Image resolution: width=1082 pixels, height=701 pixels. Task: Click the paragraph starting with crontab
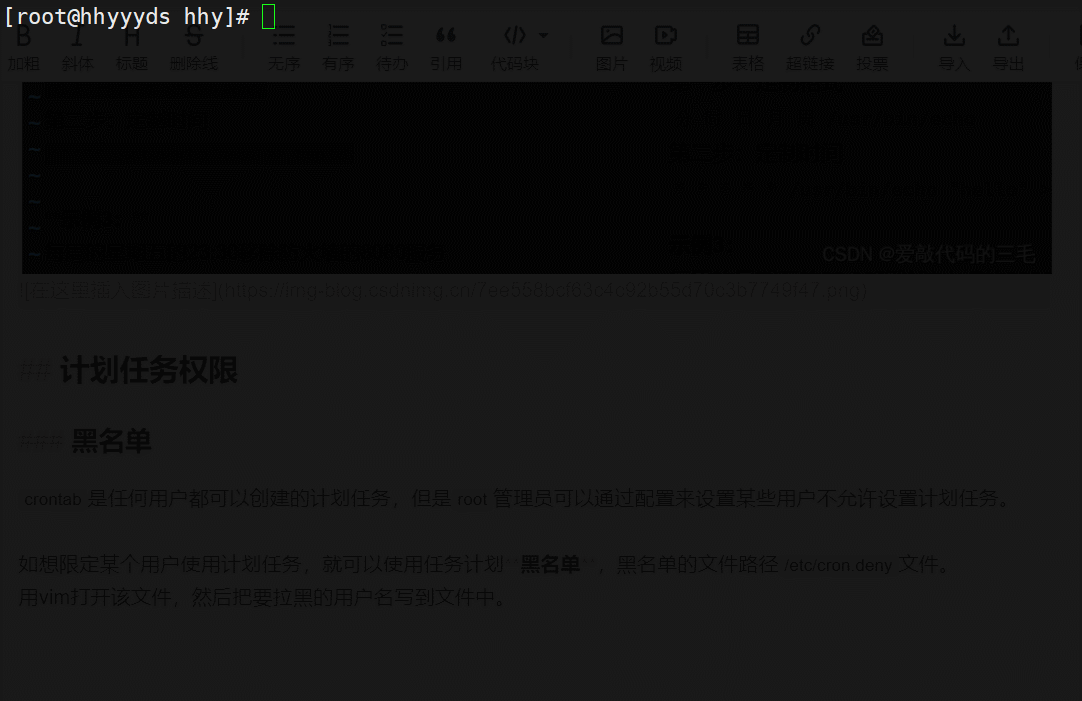coord(516,498)
